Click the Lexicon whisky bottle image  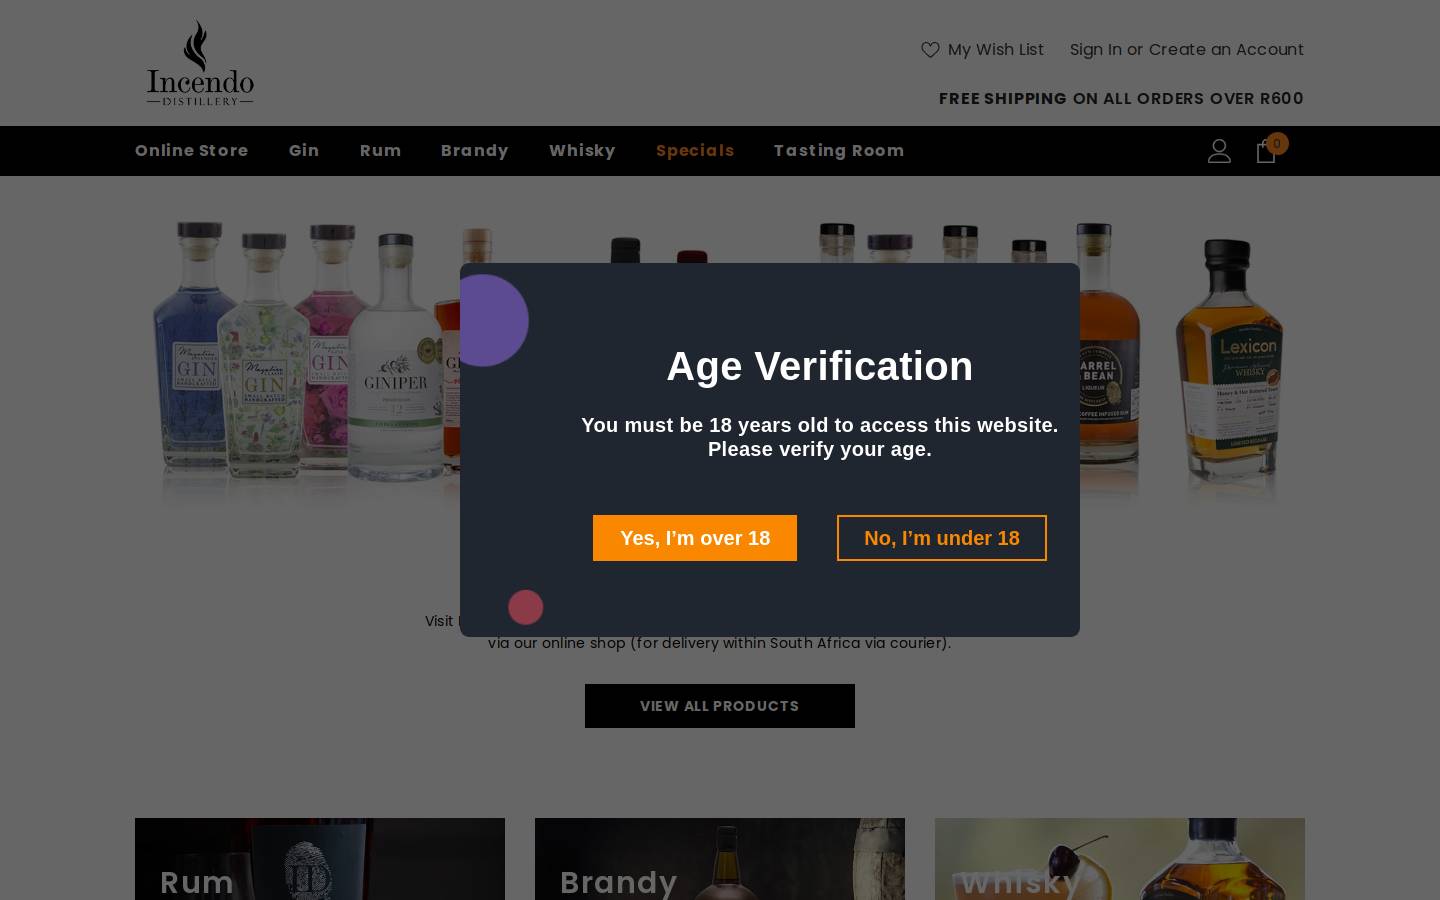click(1229, 360)
